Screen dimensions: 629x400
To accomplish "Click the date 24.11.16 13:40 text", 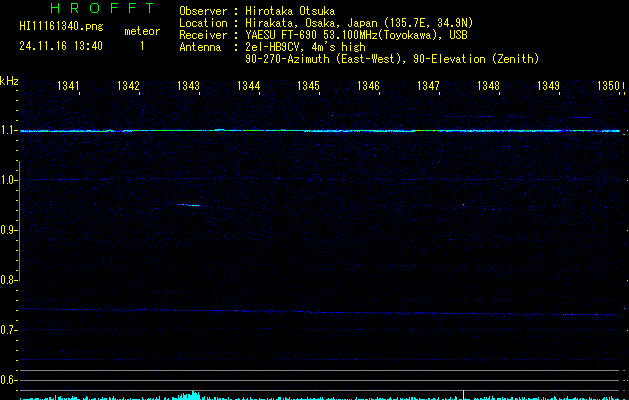I will point(61,46).
